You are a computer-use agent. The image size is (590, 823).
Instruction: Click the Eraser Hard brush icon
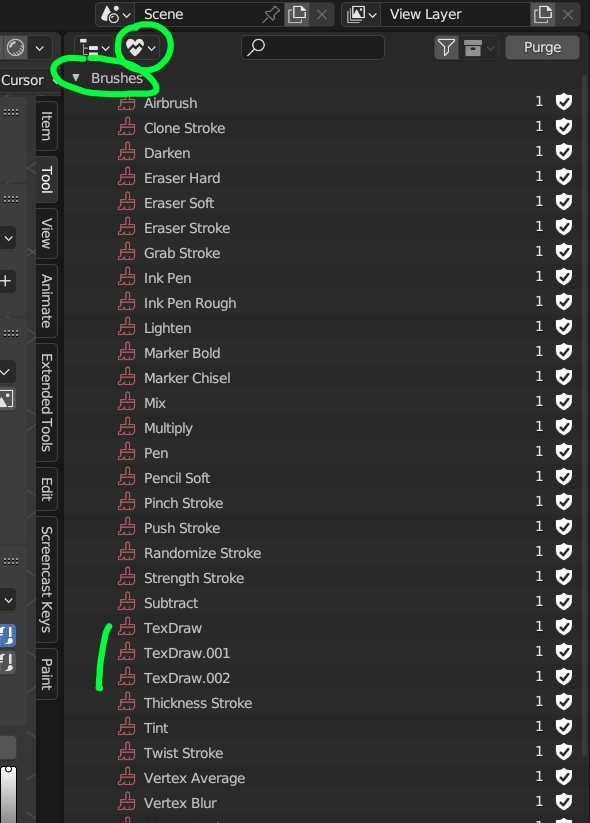[x=127, y=178]
